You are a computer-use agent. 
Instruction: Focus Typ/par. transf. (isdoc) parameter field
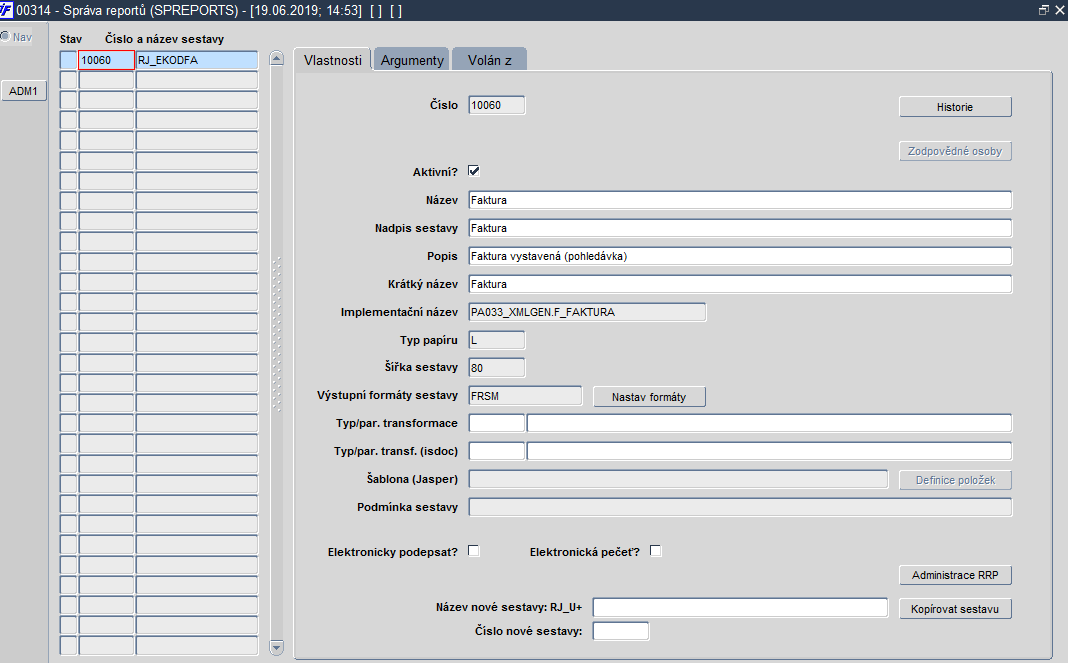[769, 451]
